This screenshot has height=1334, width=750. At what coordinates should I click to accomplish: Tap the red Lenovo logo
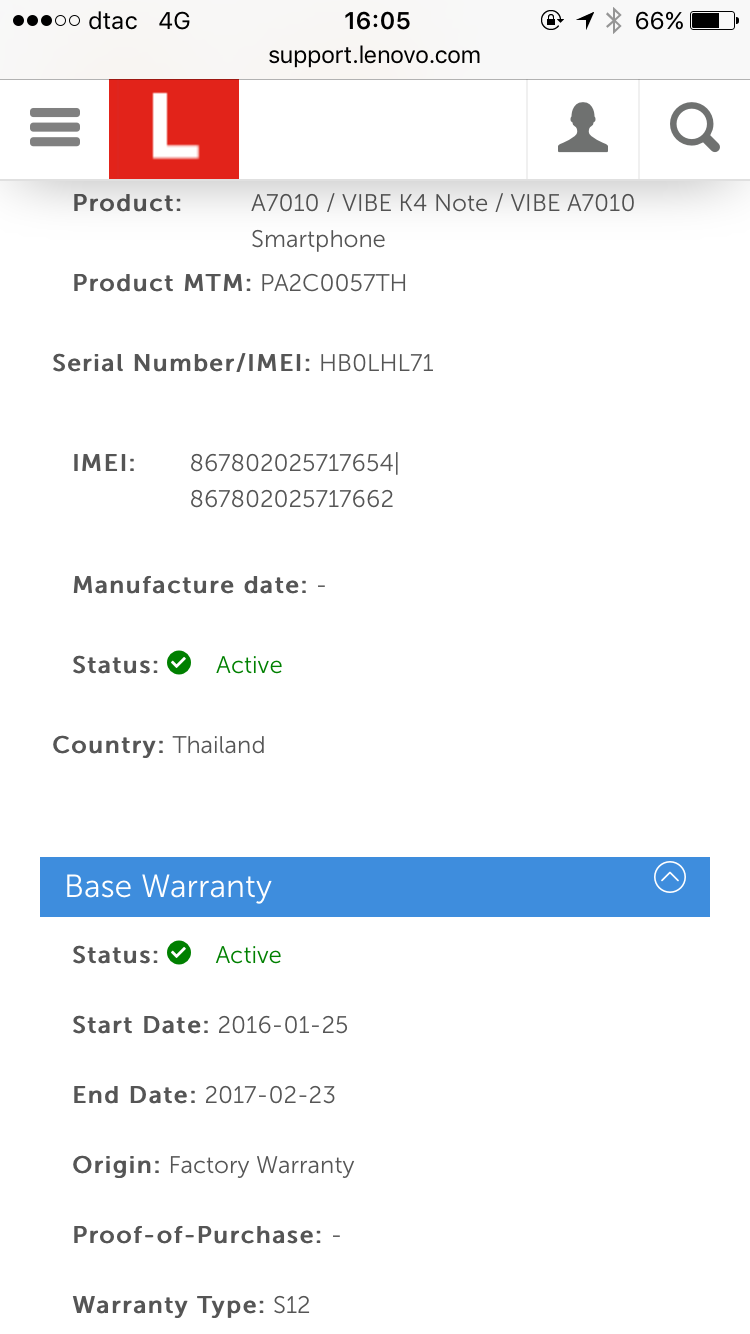(174, 129)
